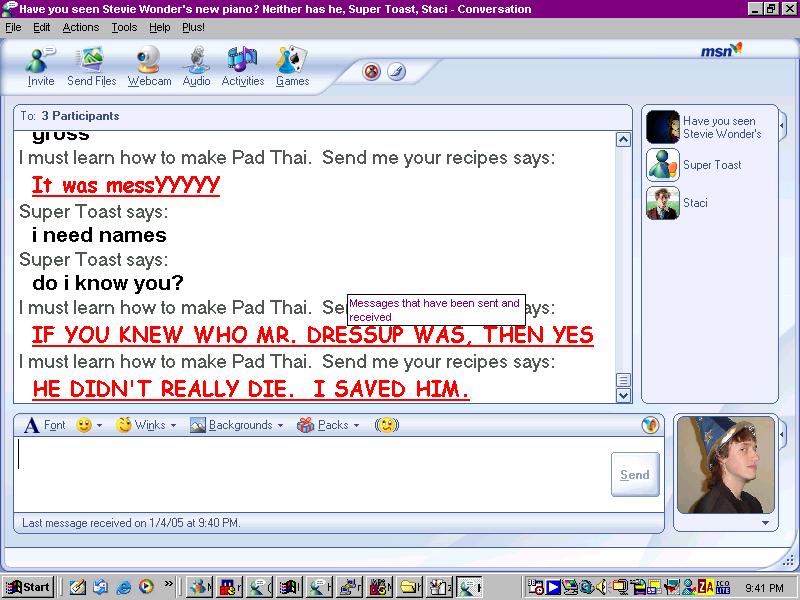Click the speaker volume tray icon
800x600 pixels.
click(602, 587)
